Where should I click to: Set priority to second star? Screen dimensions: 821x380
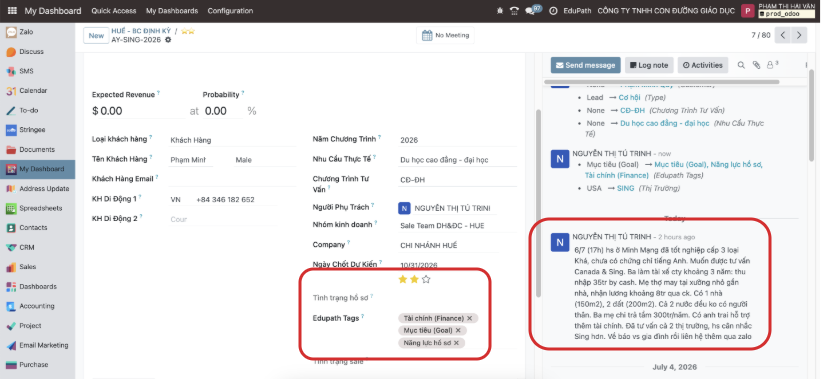pyautogui.click(x=414, y=280)
